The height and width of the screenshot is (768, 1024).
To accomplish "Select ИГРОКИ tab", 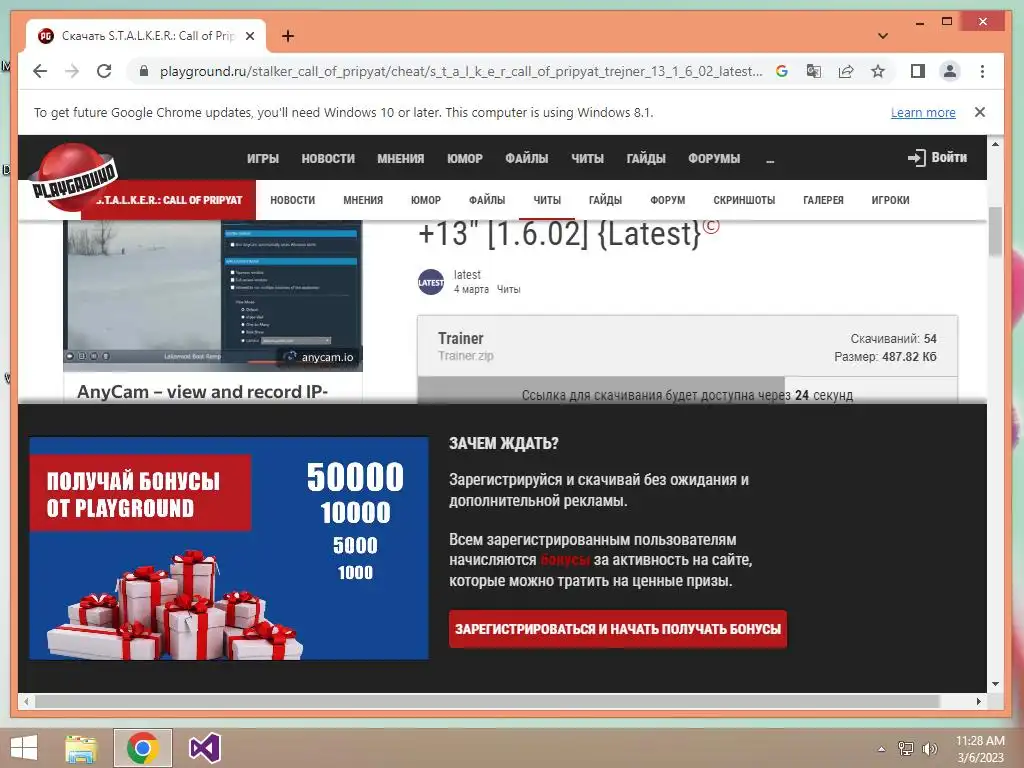I will (890, 200).
